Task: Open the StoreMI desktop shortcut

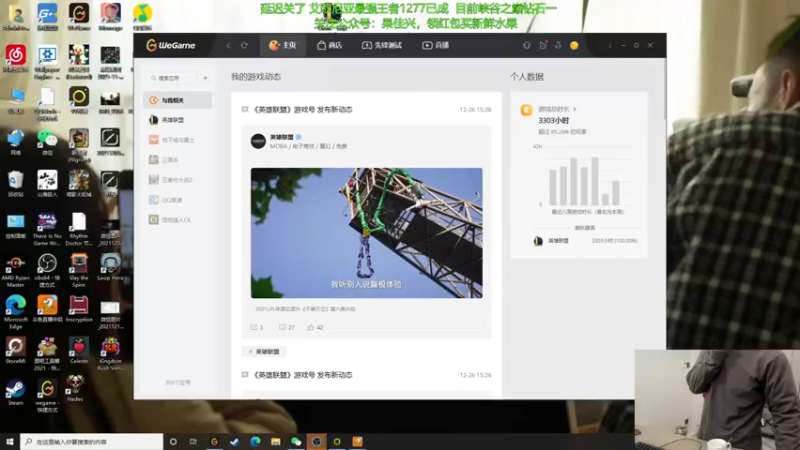Action: (x=15, y=351)
